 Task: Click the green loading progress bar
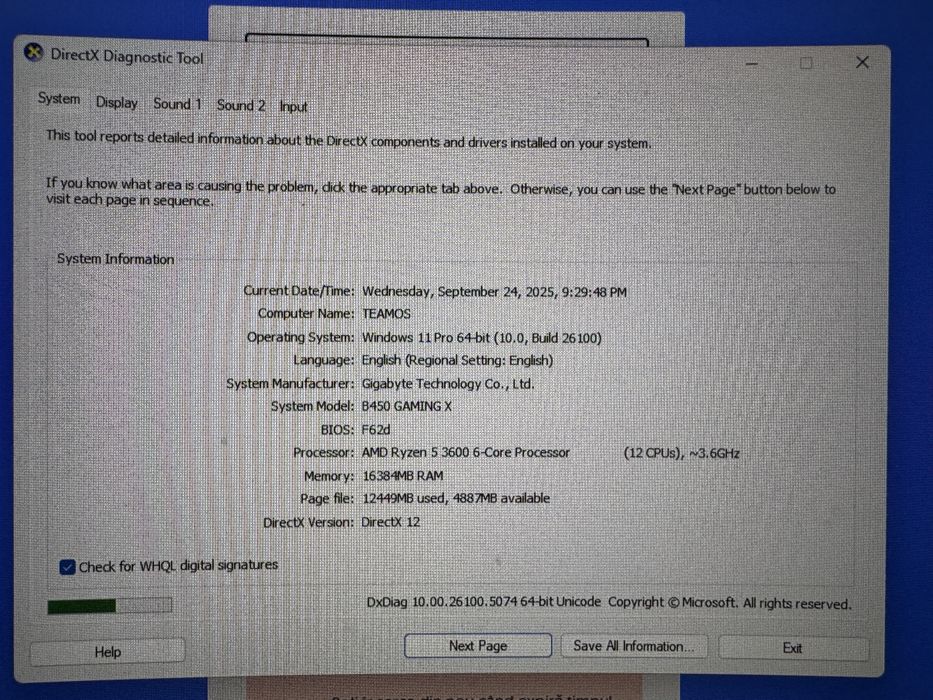[x=109, y=606]
